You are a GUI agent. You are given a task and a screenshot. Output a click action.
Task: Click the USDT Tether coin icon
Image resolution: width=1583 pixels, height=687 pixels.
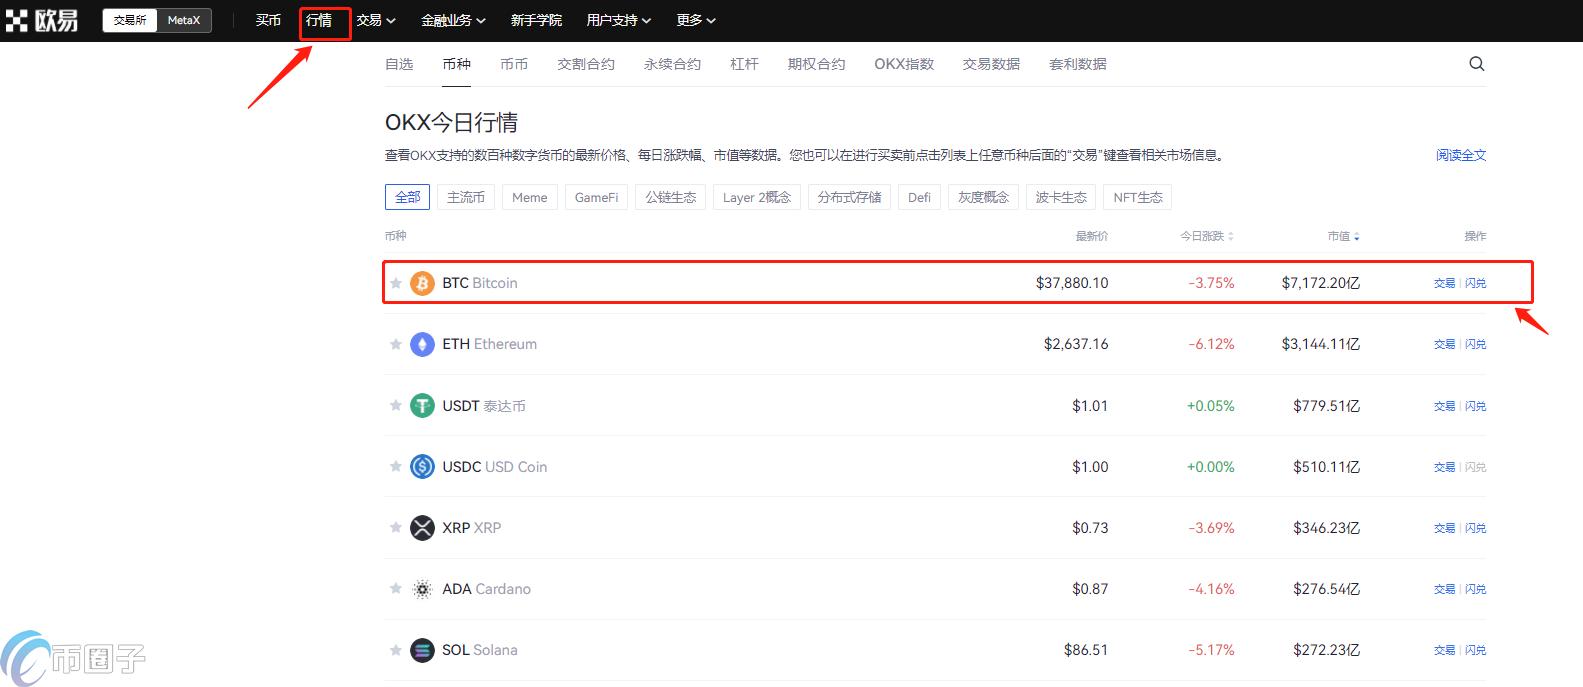coord(422,406)
